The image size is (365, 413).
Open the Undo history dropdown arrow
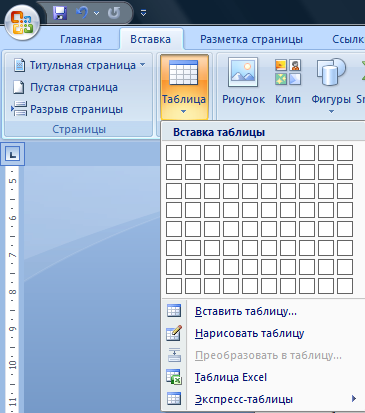97,13
